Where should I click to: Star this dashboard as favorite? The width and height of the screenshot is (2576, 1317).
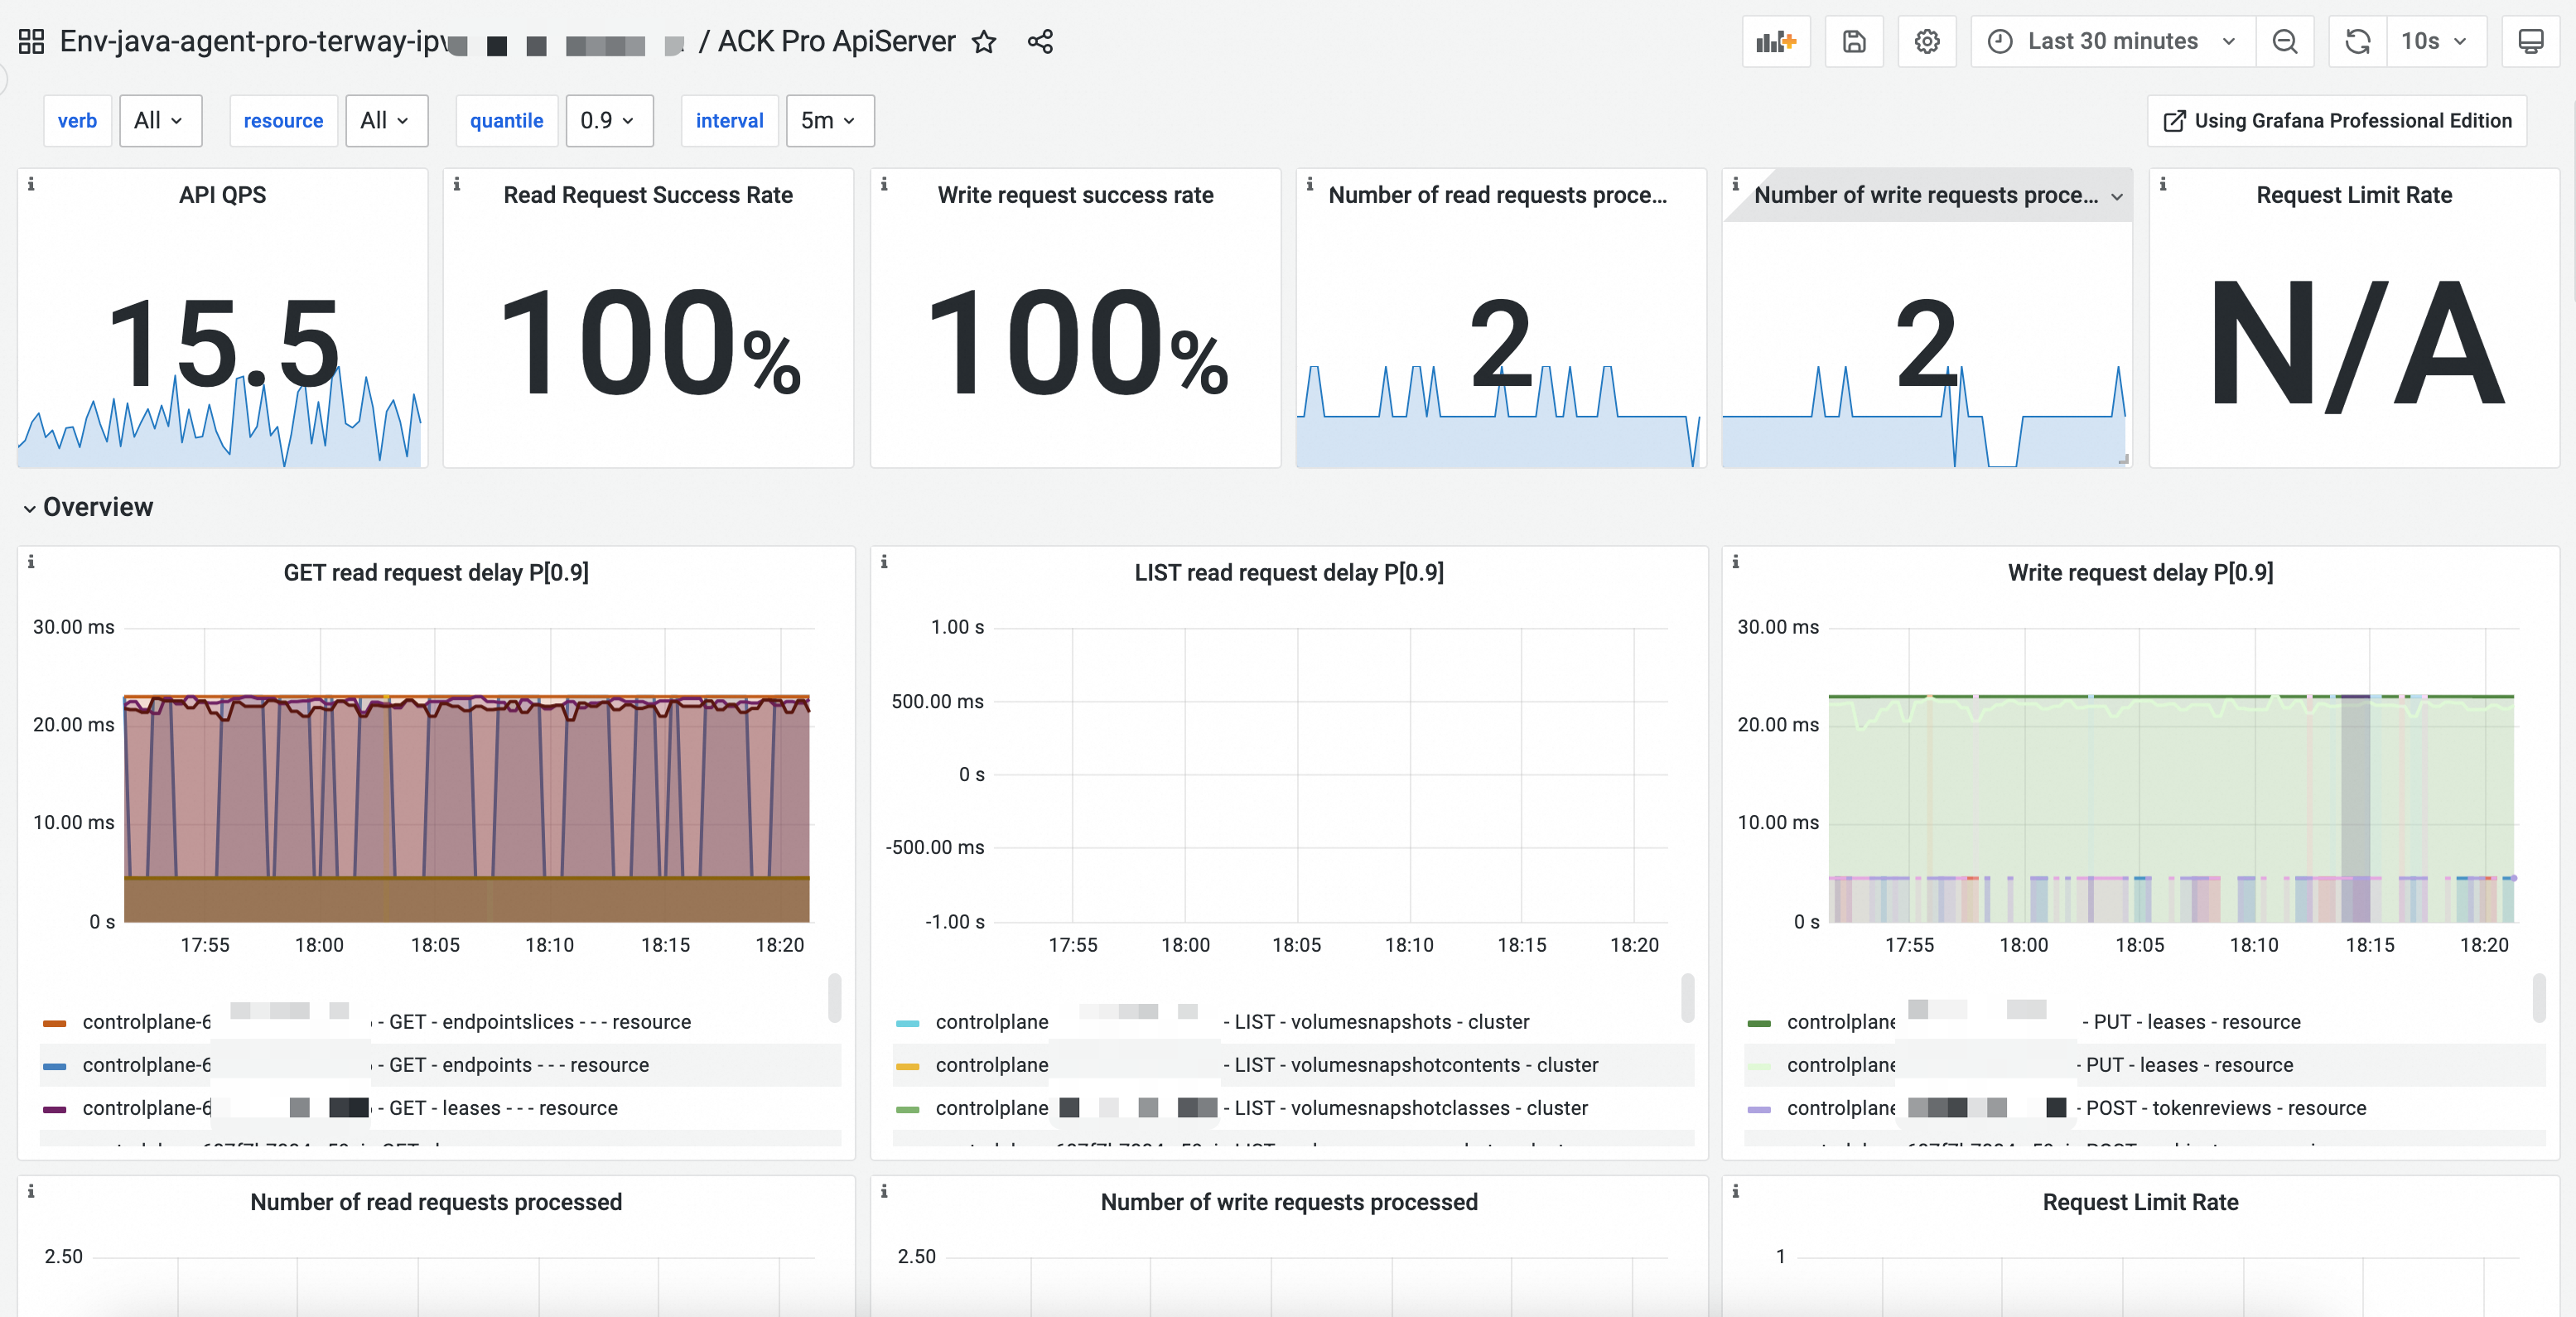tap(984, 41)
